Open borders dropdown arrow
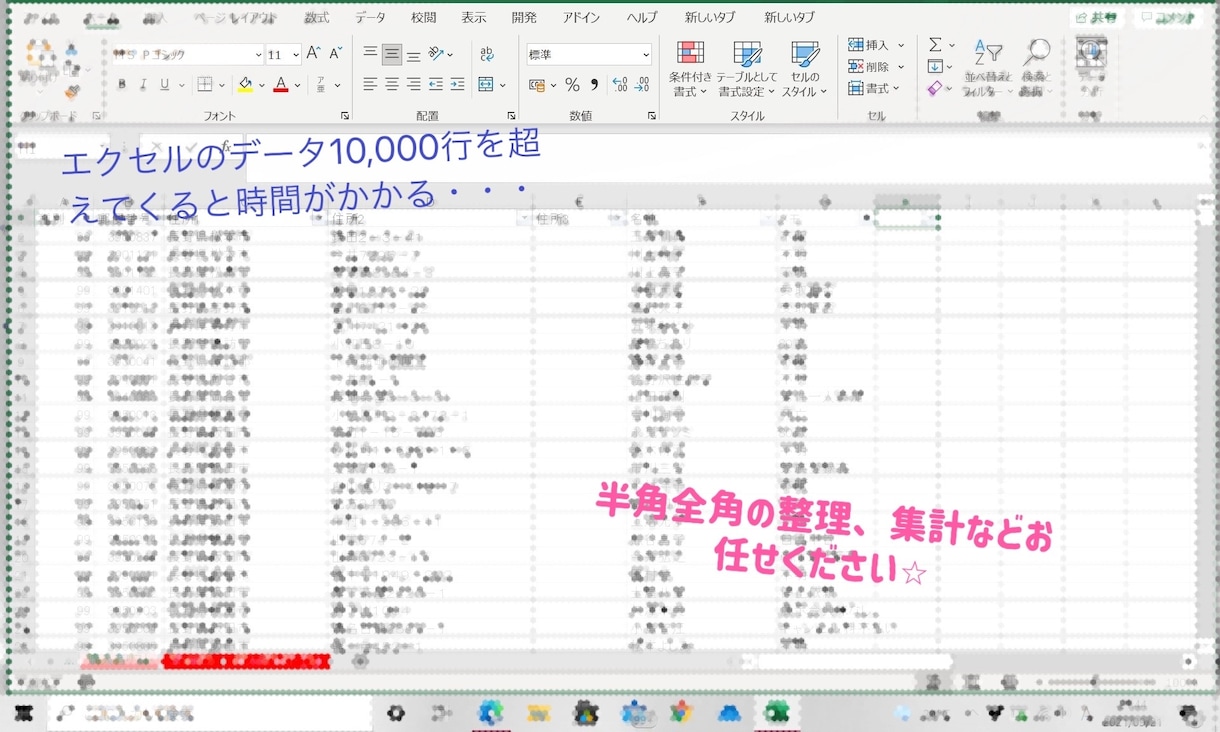Viewport: 1220px width, 732px height. pos(221,86)
